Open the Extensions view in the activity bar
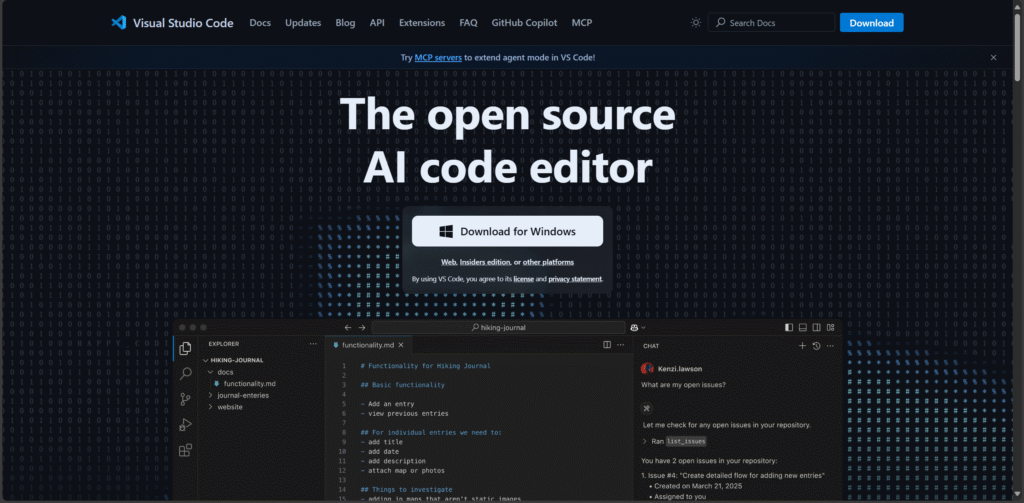Image resolution: width=1024 pixels, height=503 pixels. click(x=185, y=450)
